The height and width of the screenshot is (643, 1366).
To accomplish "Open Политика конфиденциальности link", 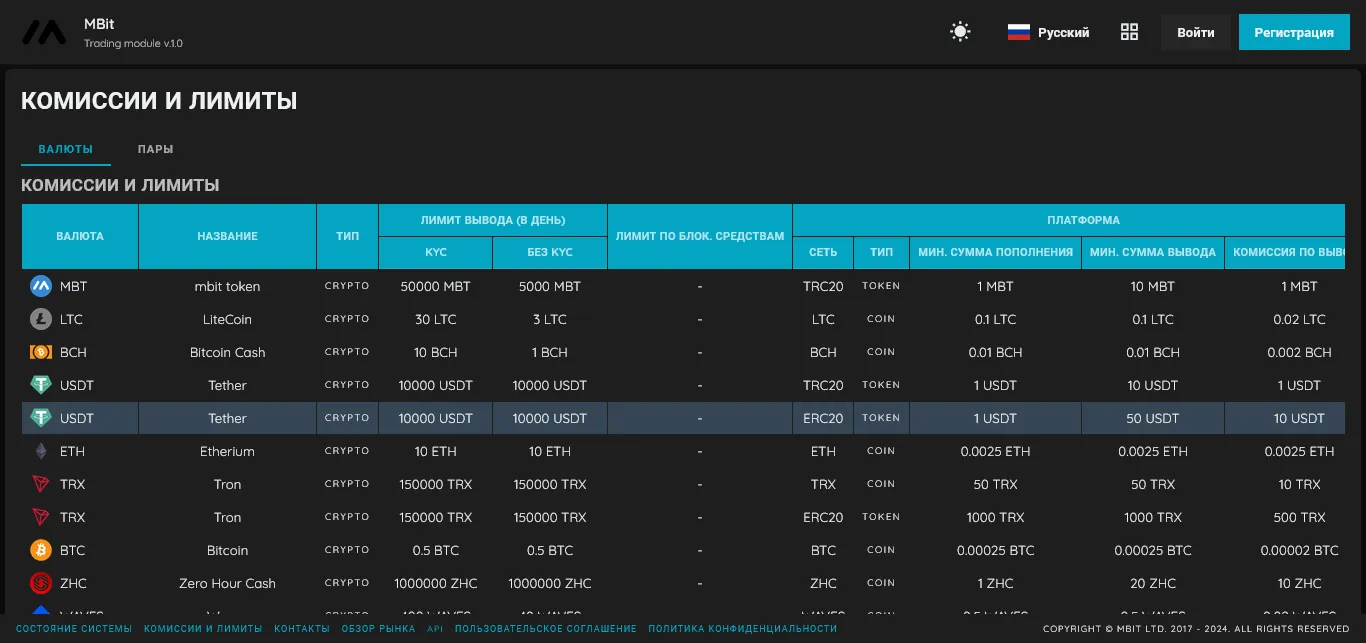I will 743,629.
